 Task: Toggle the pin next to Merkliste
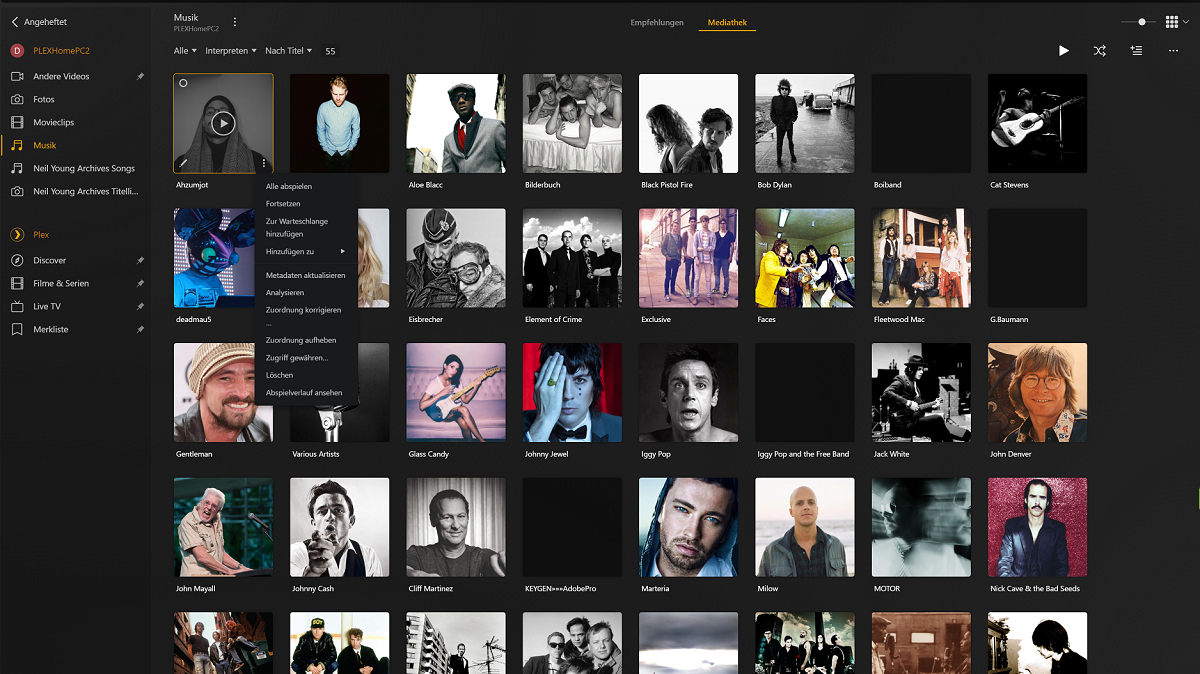point(140,329)
